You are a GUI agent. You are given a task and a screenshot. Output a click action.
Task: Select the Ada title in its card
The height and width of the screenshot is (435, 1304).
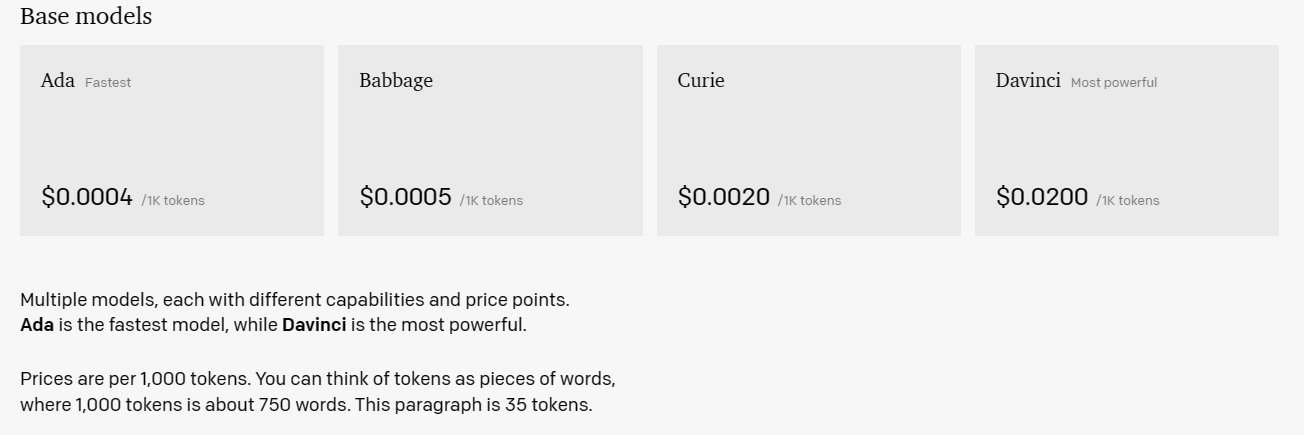point(58,81)
